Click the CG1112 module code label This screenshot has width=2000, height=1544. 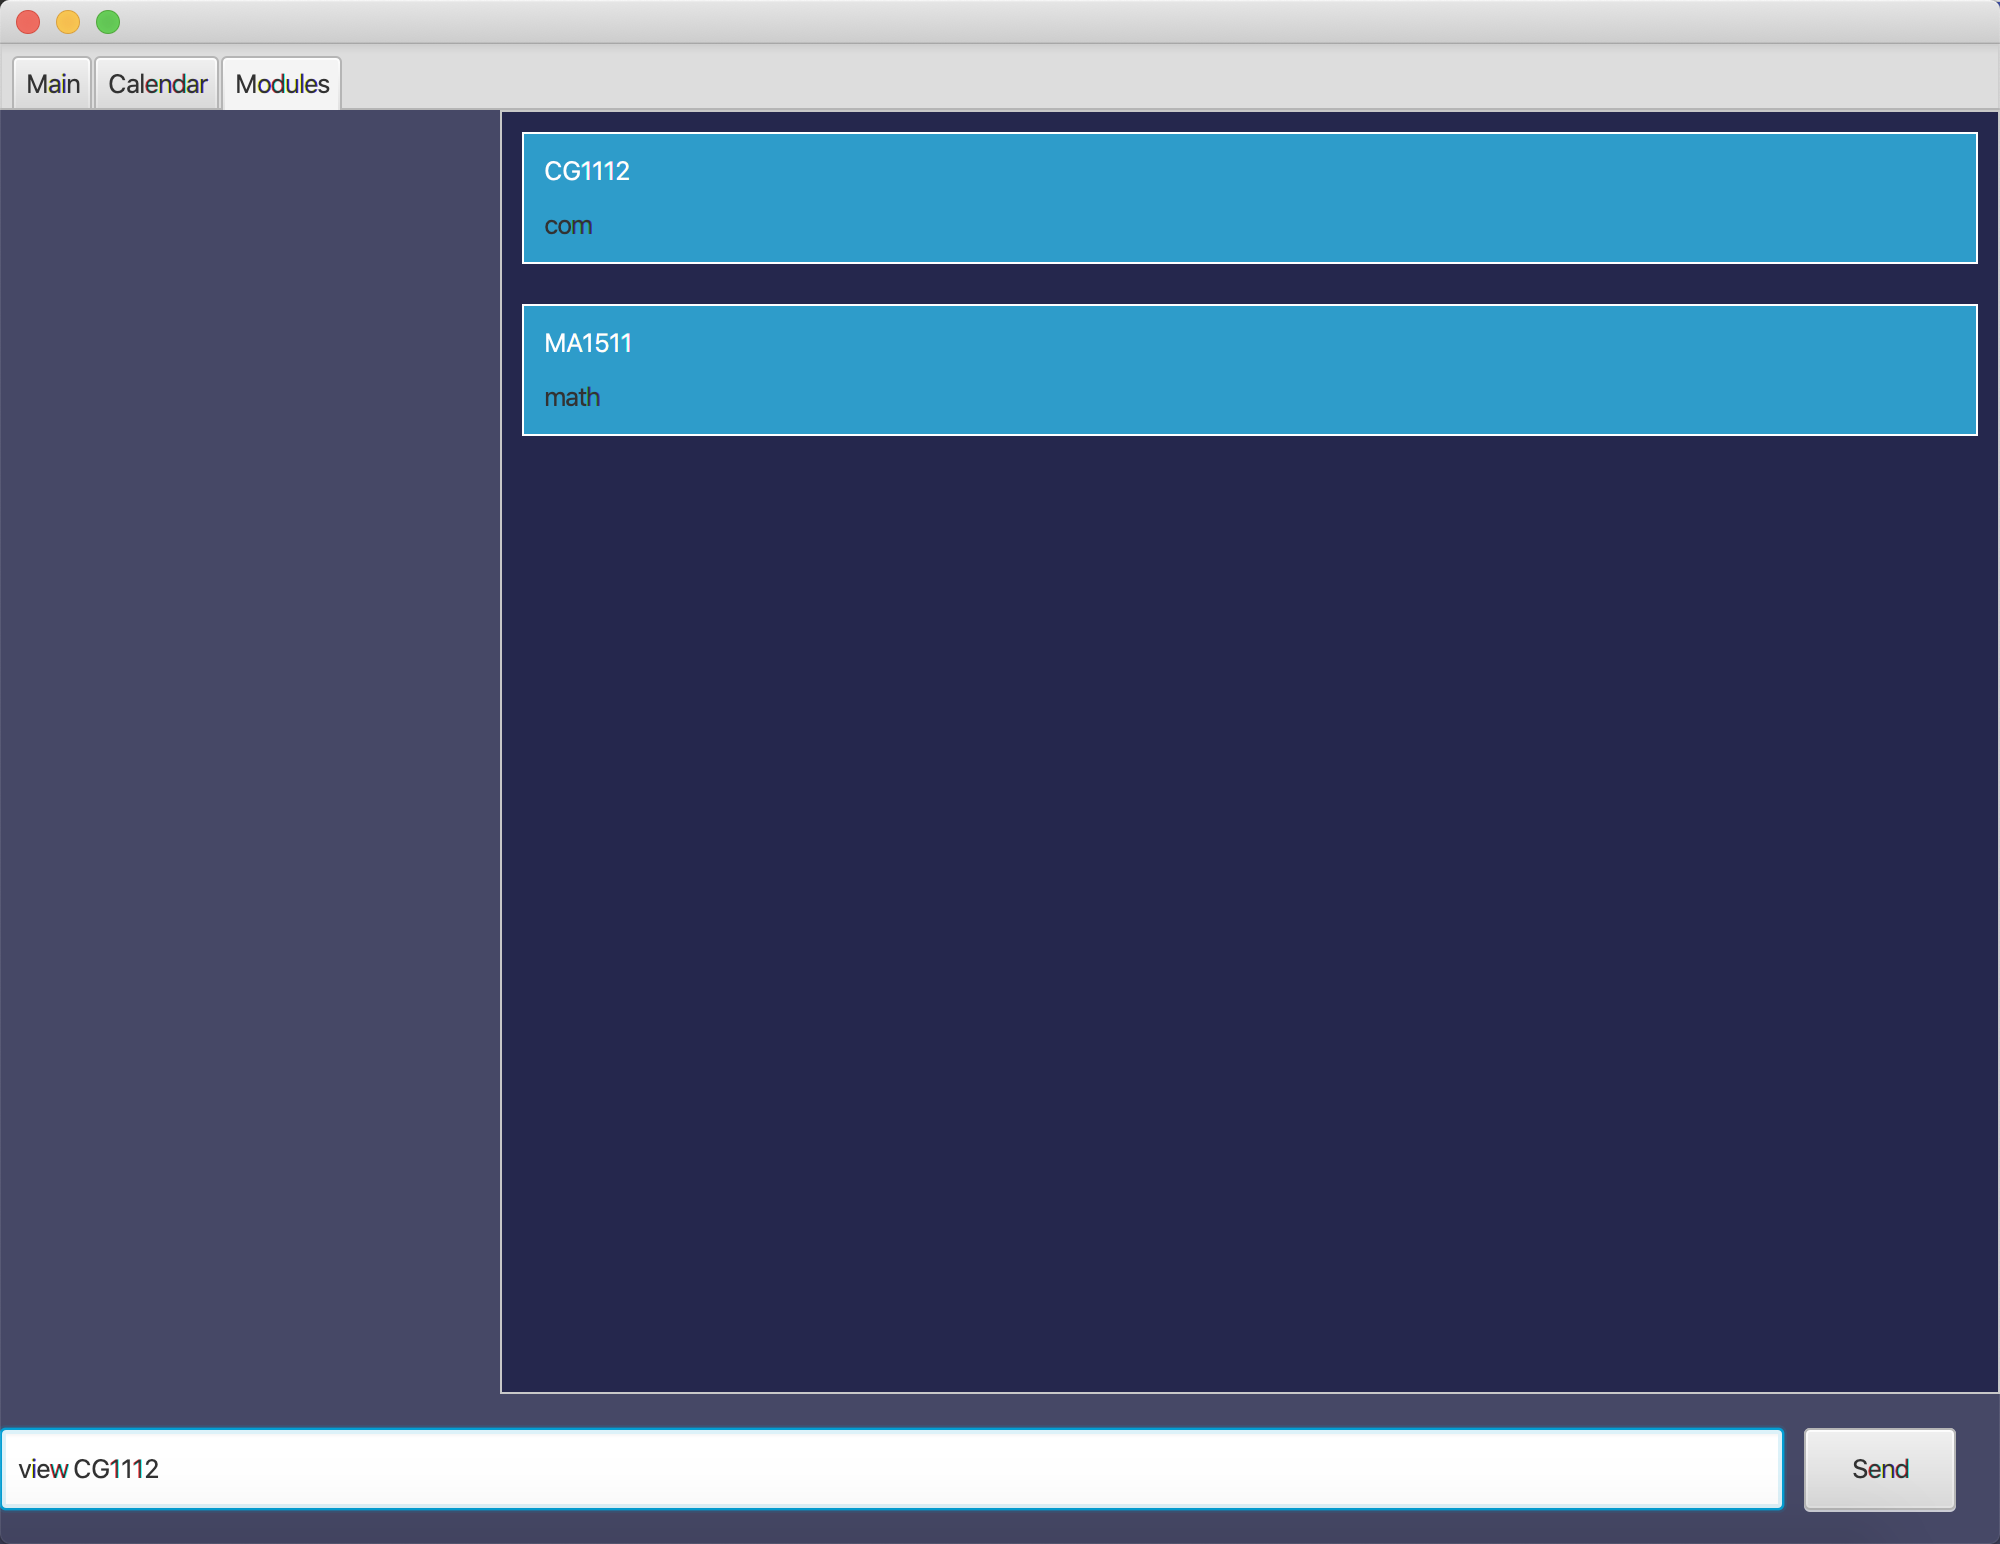[x=587, y=171]
